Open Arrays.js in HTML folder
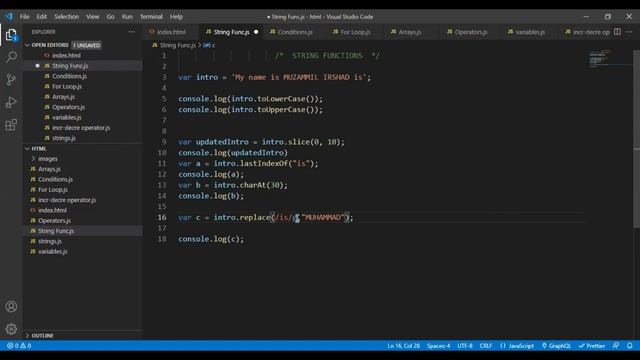The image size is (640, 360). (x=49, y=169)
